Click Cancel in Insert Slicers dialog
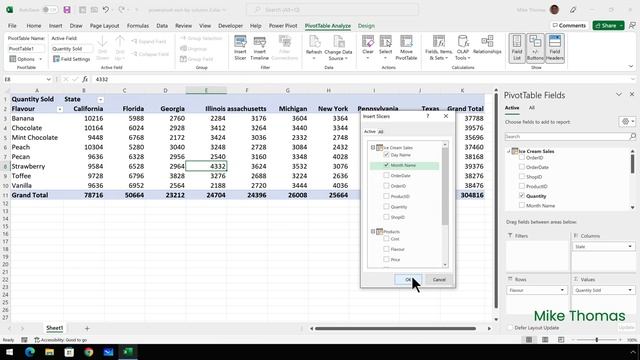The width and height of the screenshot is (640, 360). click(439, 280)
